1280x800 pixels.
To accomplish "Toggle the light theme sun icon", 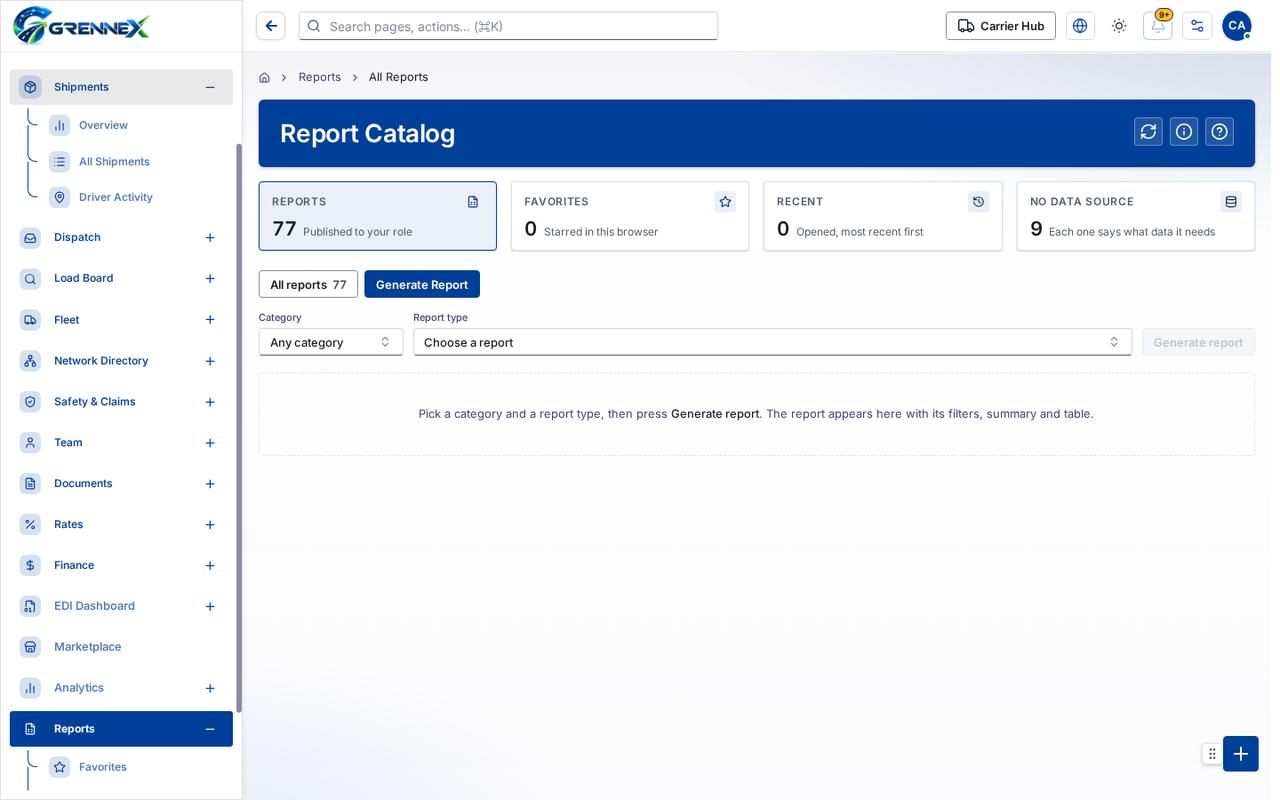I will click(x=1119, y=26).
